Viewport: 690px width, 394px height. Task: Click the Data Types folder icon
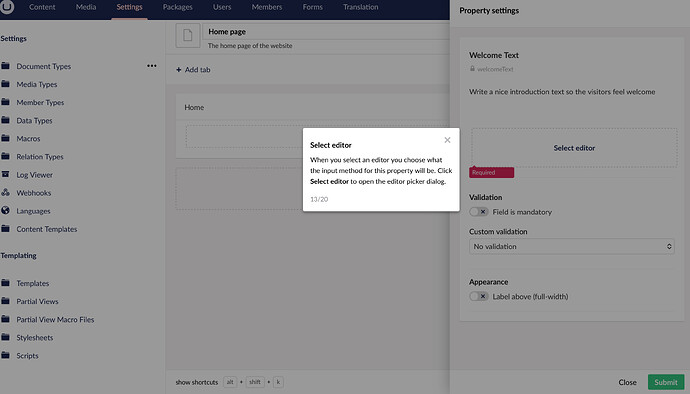[5, 120]
